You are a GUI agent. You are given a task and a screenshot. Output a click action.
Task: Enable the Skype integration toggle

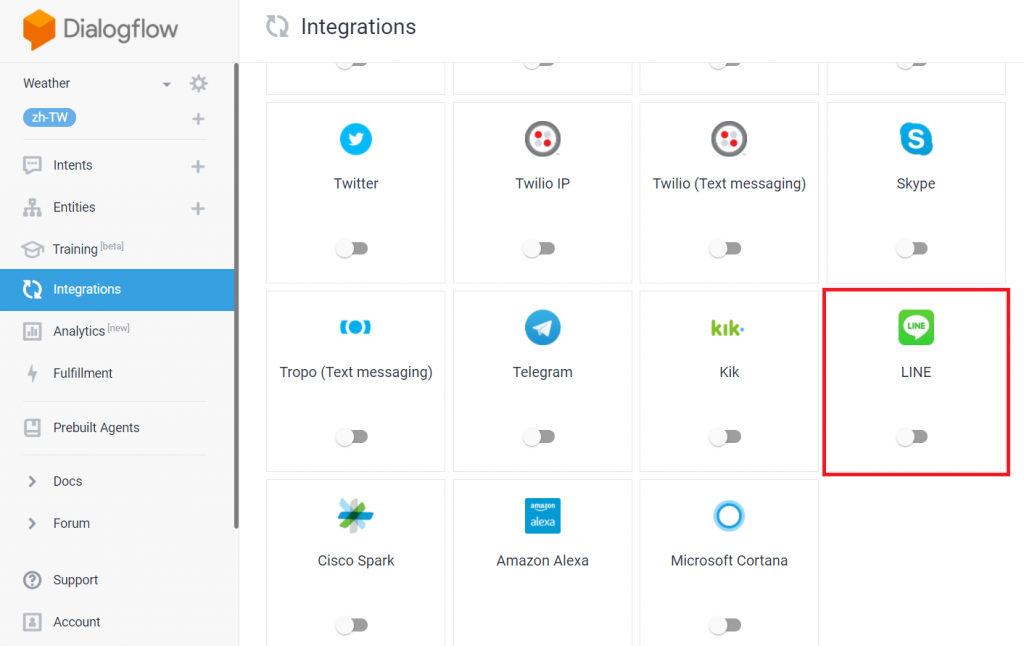912,248
